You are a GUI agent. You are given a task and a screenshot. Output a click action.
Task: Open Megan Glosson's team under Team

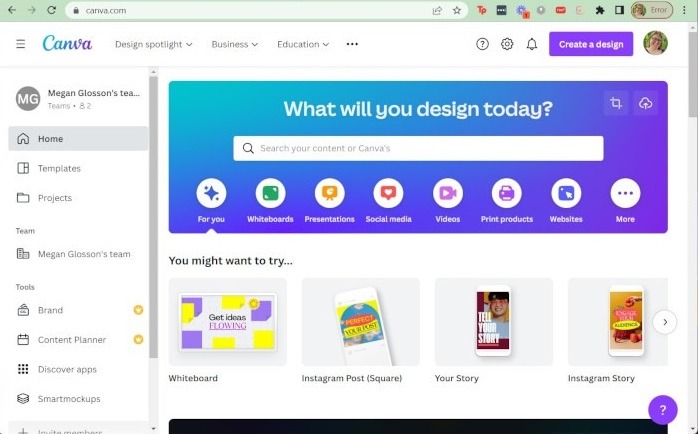78,254
